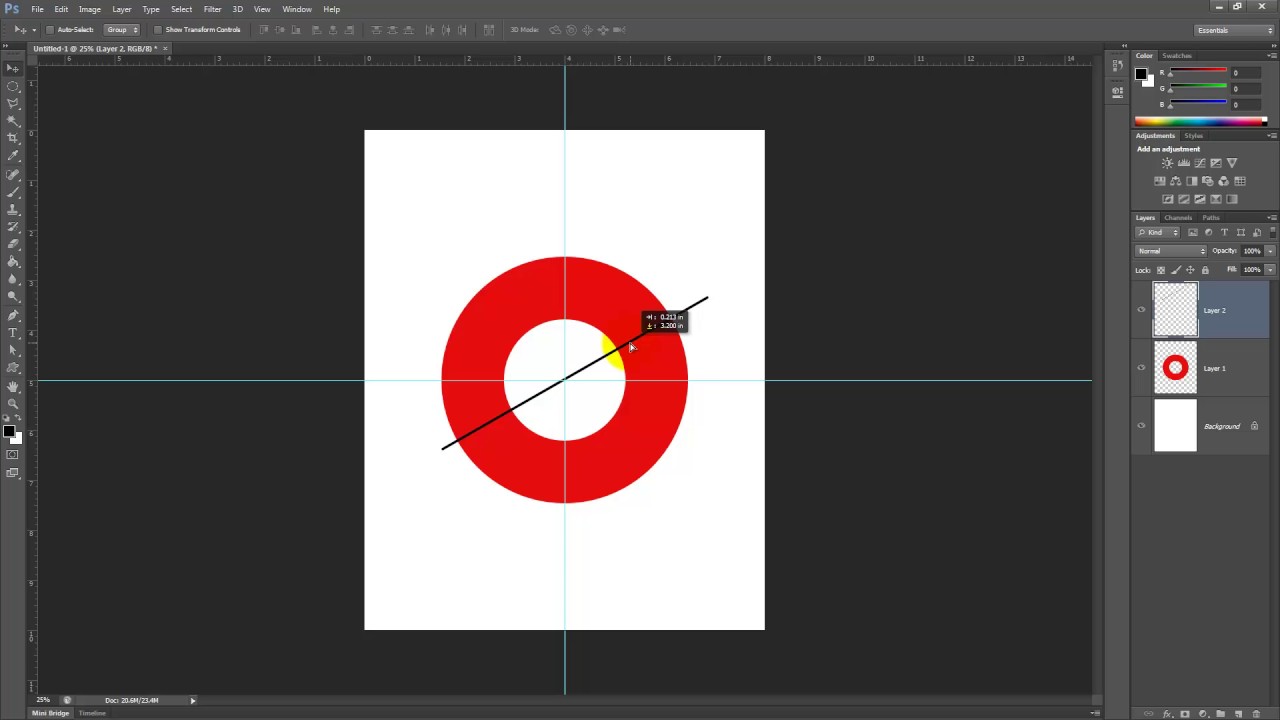Select the Path Selection tool

[12, 351]
